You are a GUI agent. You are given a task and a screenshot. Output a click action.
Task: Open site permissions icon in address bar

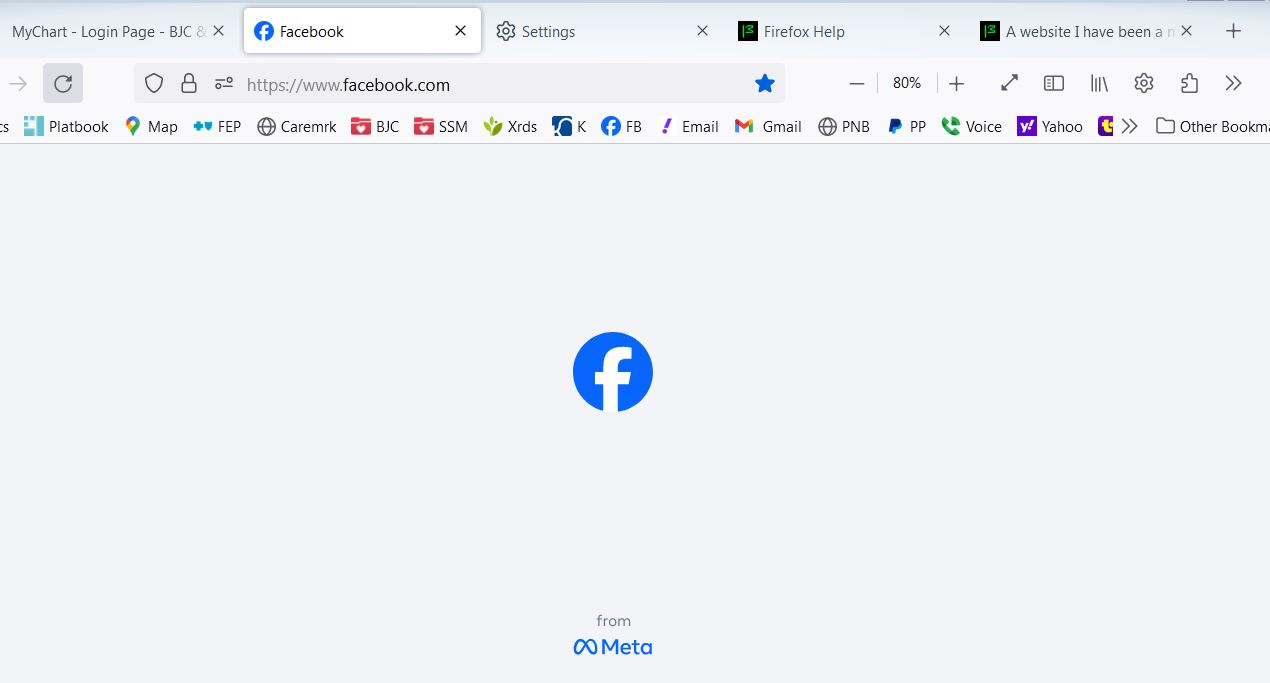click(224, 84)
